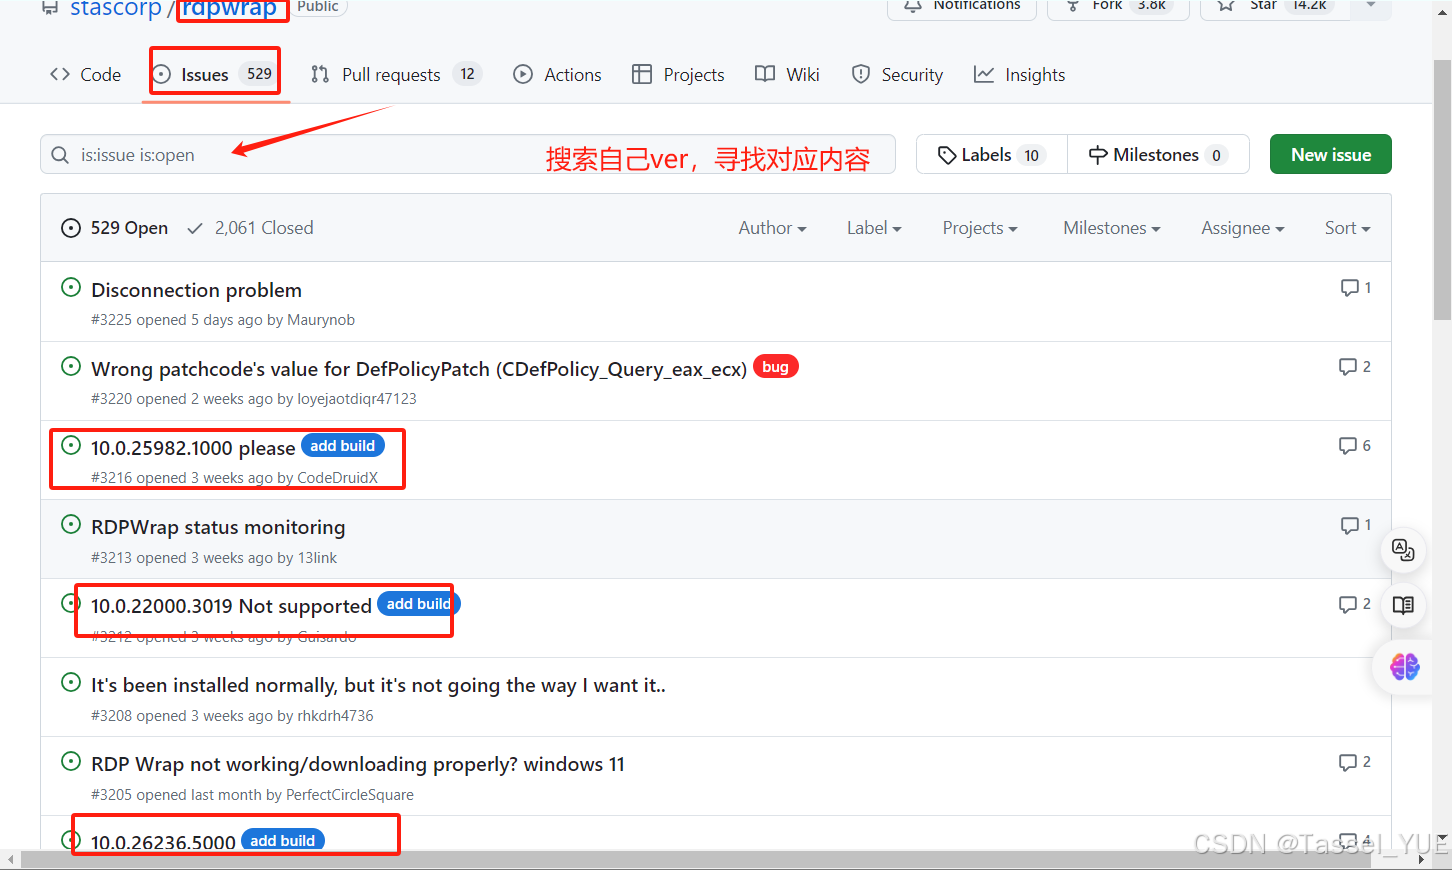Image resolution: width=1452 pixels, height=870 pixels.
Task: Open the Wrong patchcode's value for DefPolicyPatch issue
Action: click(x=419, y=369)
